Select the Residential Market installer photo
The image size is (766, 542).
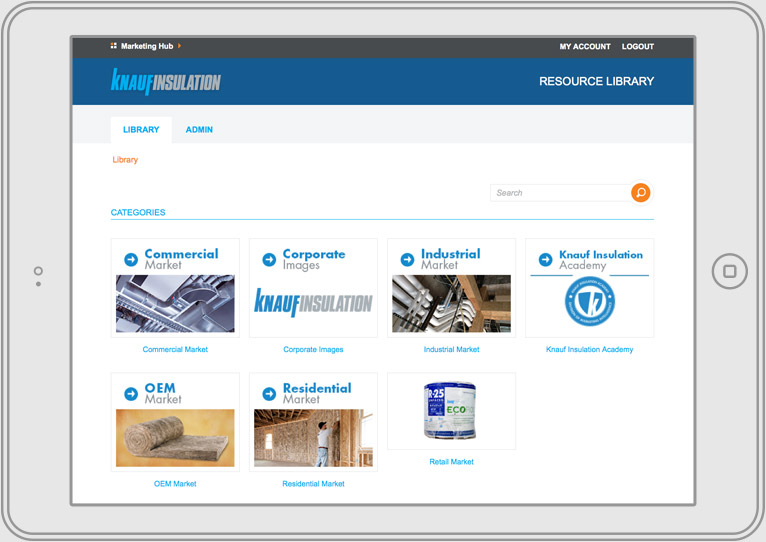pos(313,438)
